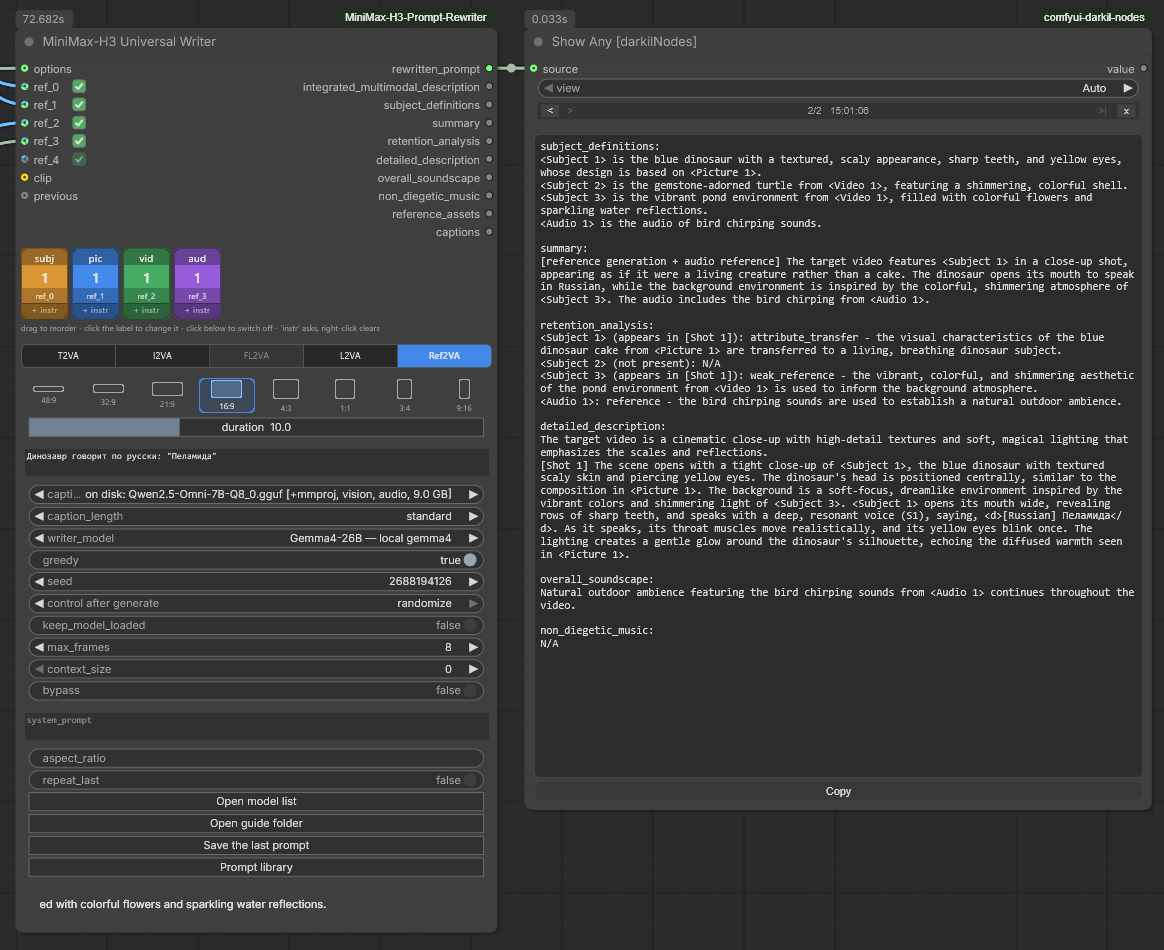Collapse the Show Any node via title dot
1164x950 pixels.
click(538, 42)
